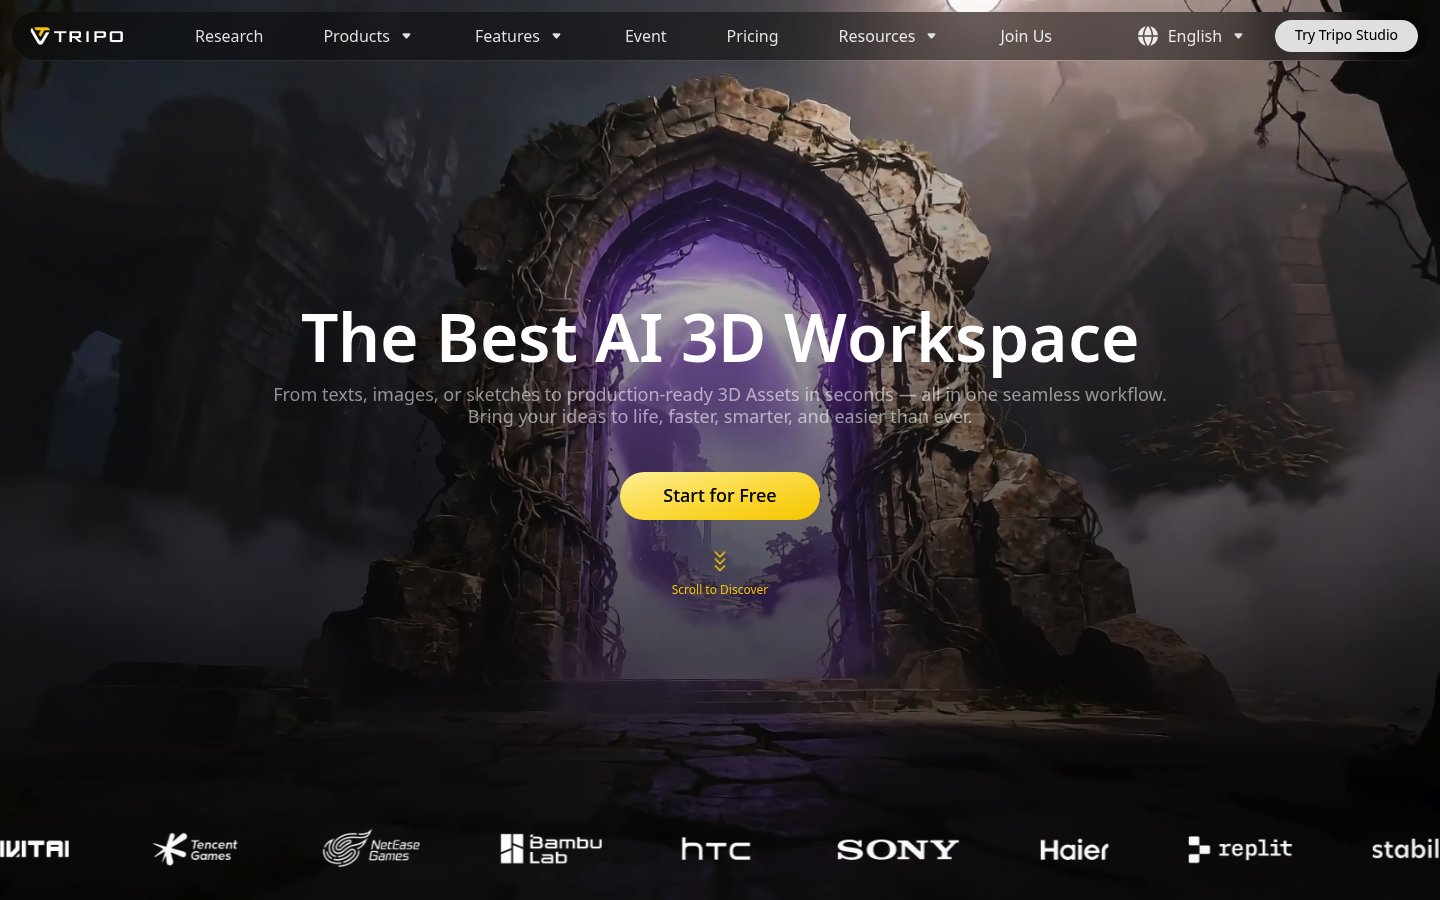Click the Try Tripo Studio button
This screenshot has width=1440, height=900.
coord(1346,36)
